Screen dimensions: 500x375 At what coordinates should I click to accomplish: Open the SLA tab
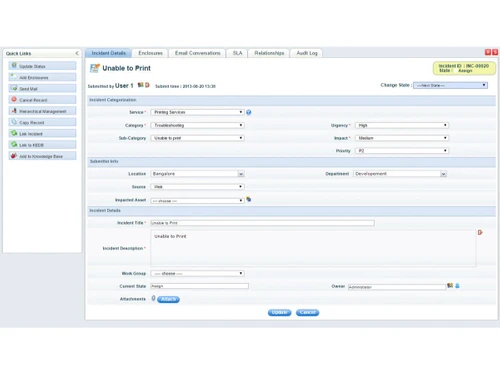point(237,53)
